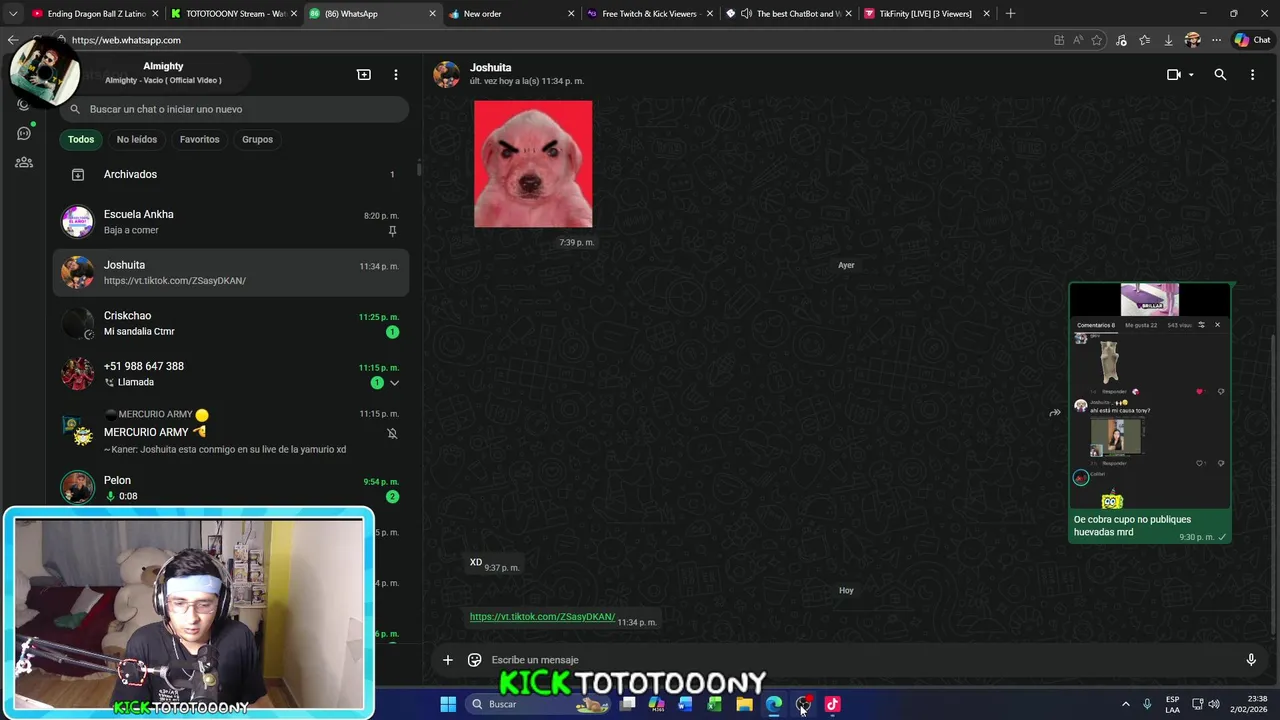
Task: Open the Communities icon in left sidebar
Action: [24, 162]
